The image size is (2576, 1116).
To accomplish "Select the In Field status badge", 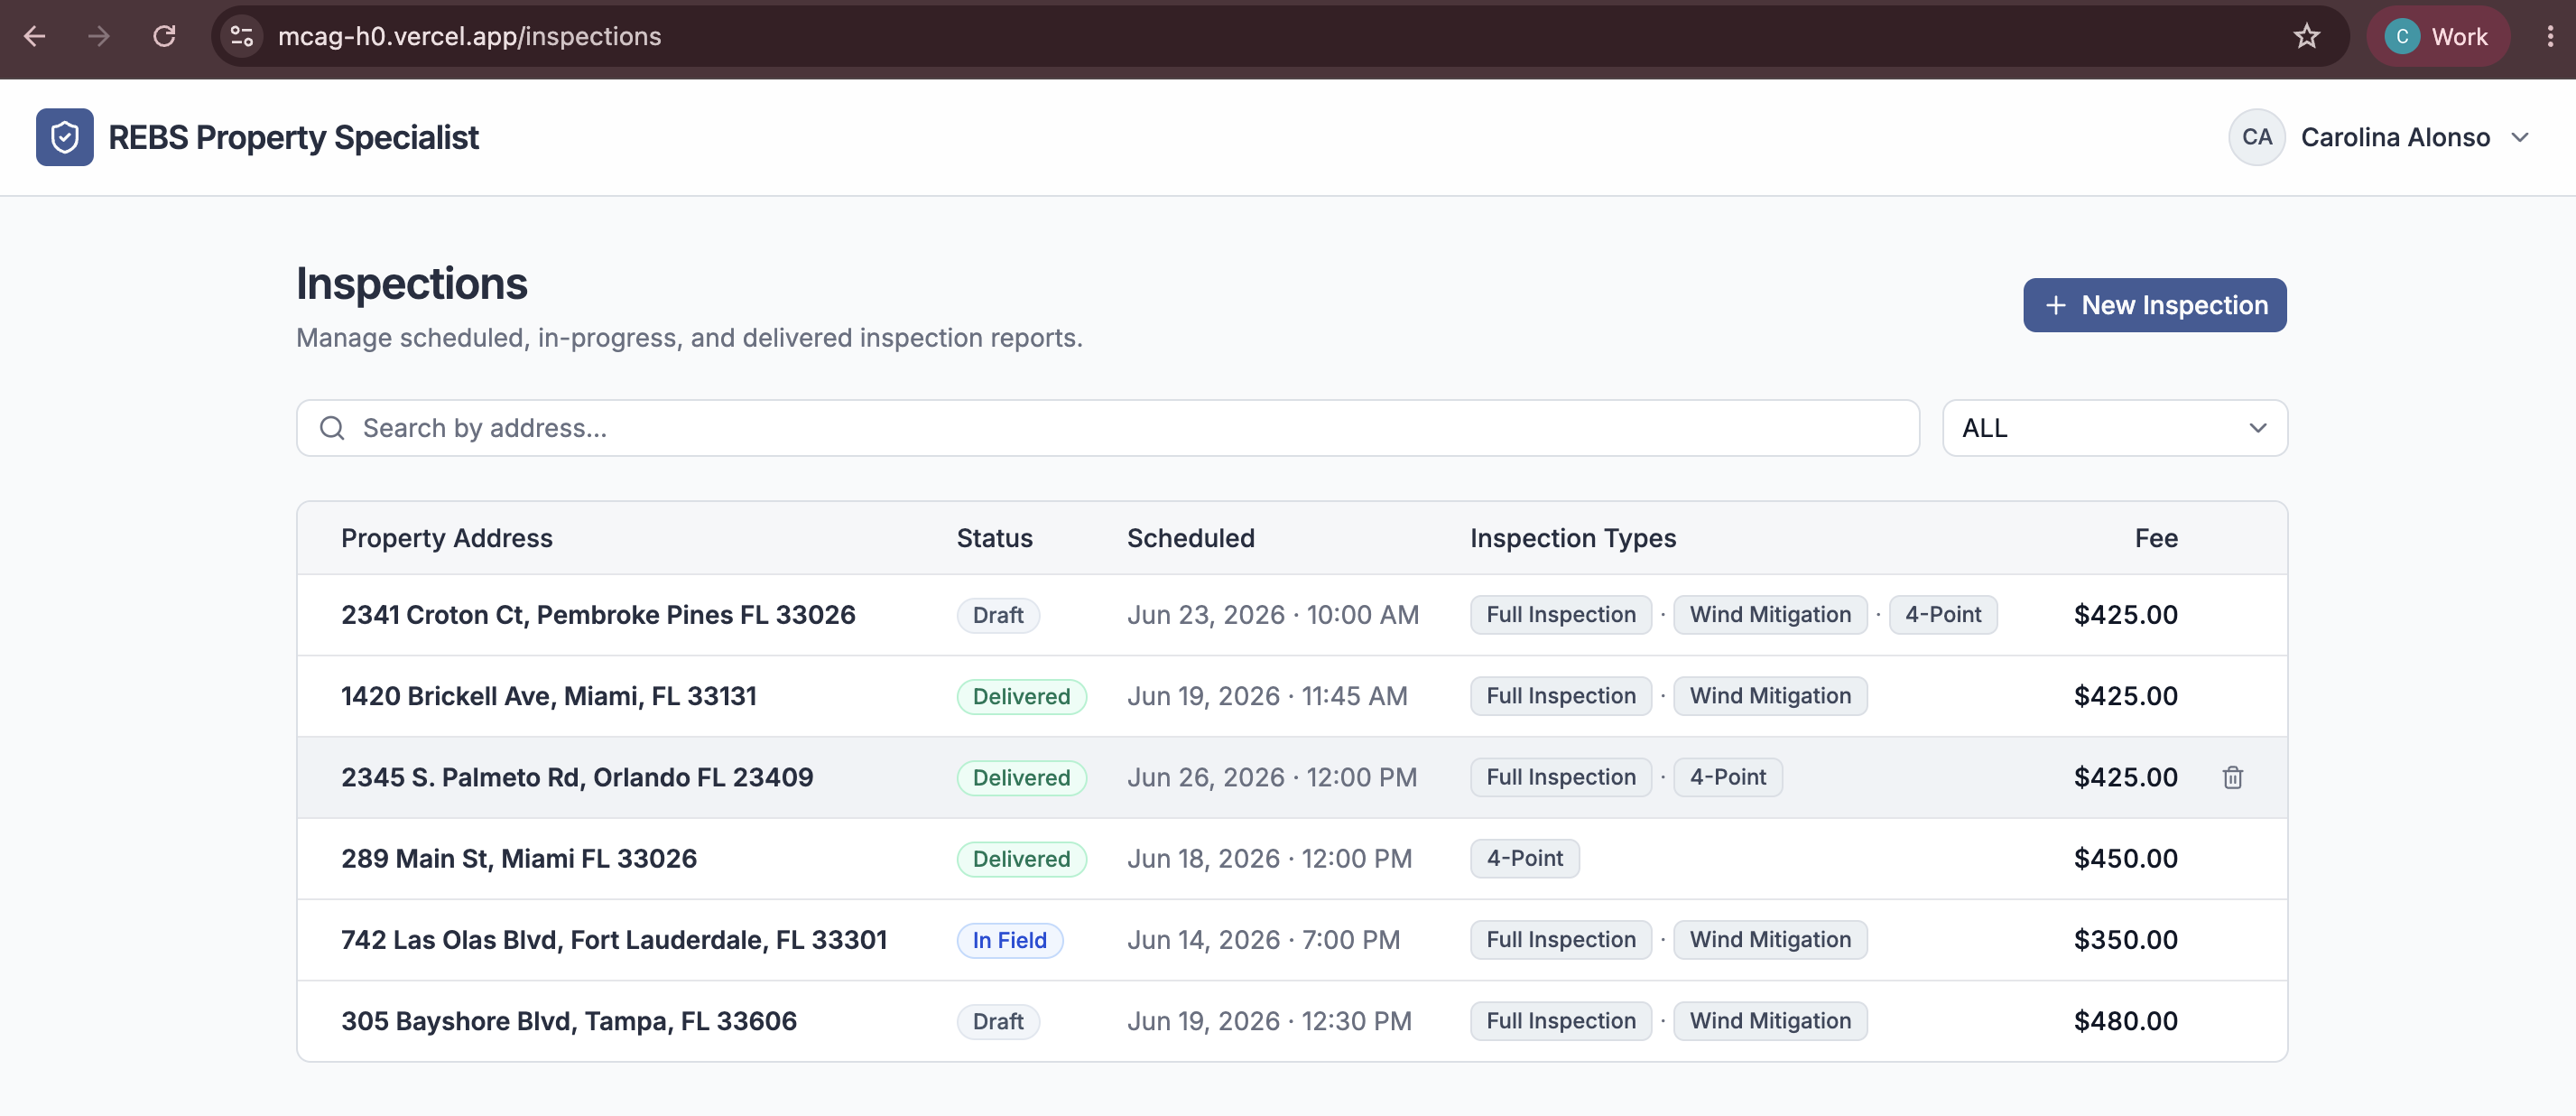I will (x=1009, y=940).
